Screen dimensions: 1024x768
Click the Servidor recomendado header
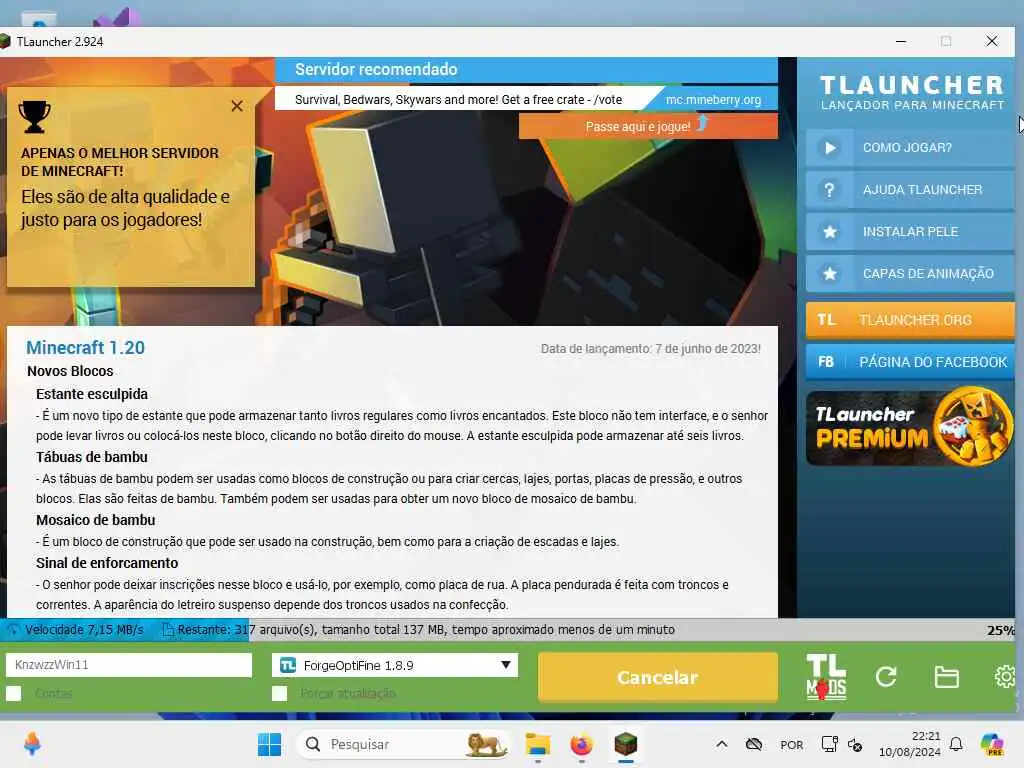(376, 69)
